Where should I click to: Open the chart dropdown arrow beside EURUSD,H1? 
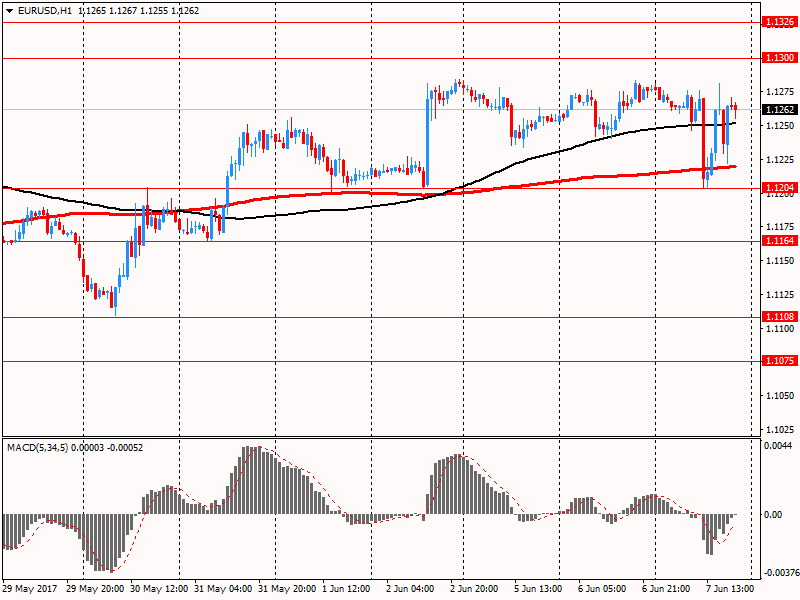[x=9, y=10]
